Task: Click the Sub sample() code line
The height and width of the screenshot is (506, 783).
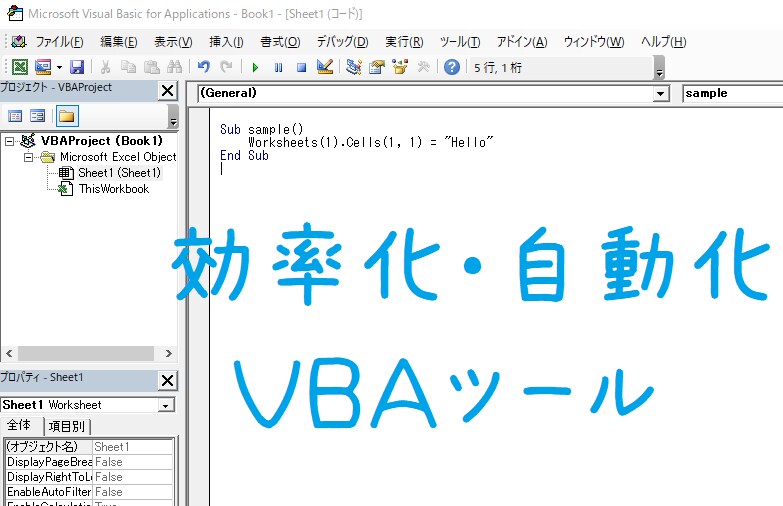Action: point(262,129)
